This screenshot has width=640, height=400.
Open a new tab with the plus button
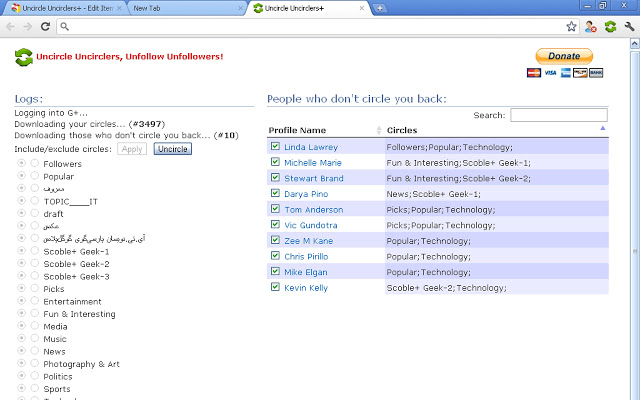[x=380, y=8]
